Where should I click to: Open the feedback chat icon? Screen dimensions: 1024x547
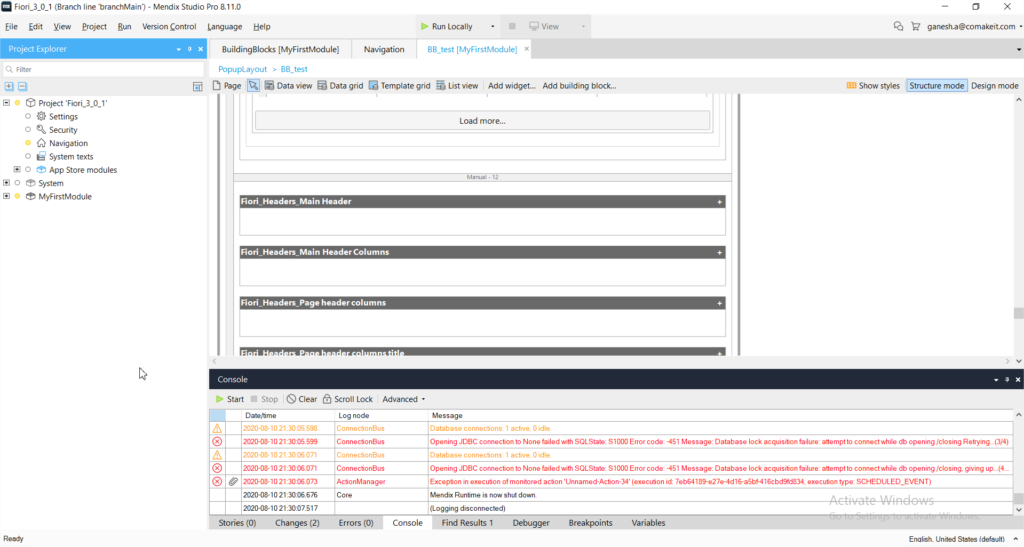click(x=898, y=26)
